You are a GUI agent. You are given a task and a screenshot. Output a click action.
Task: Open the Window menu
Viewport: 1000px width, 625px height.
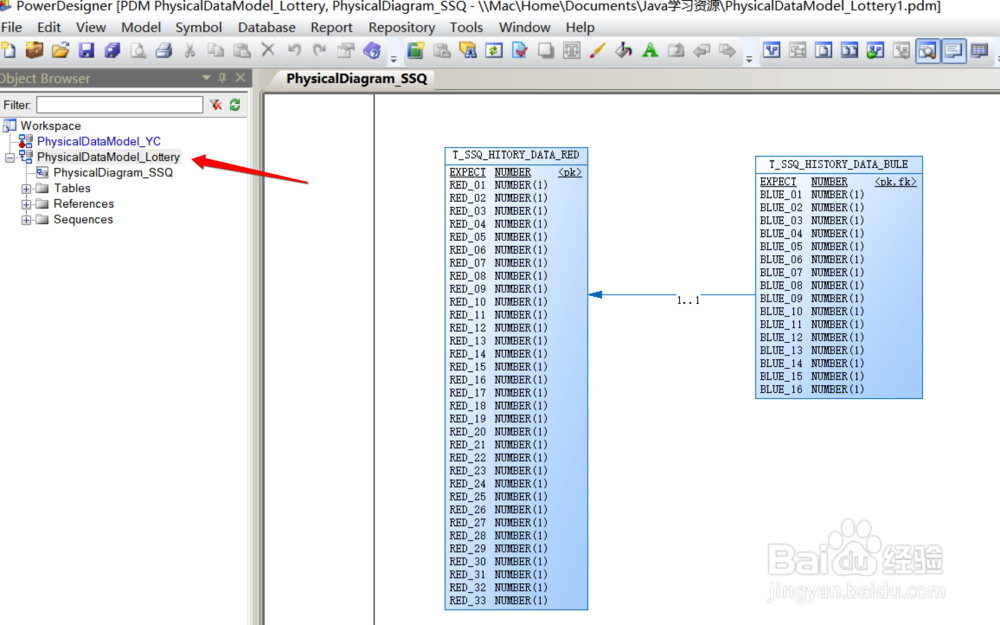click(x=524, y=27)
